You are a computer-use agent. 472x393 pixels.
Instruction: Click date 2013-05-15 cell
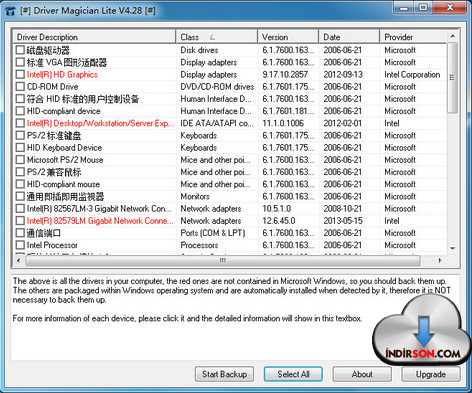[343, 221]
